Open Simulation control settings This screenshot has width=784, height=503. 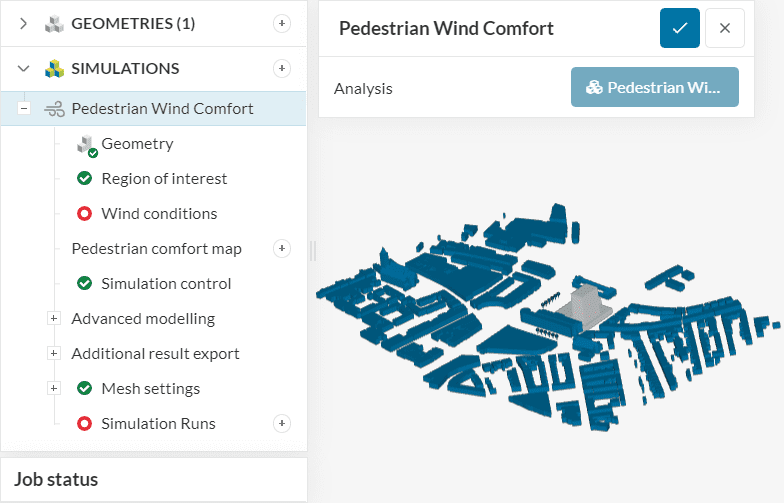click(166, 284)
